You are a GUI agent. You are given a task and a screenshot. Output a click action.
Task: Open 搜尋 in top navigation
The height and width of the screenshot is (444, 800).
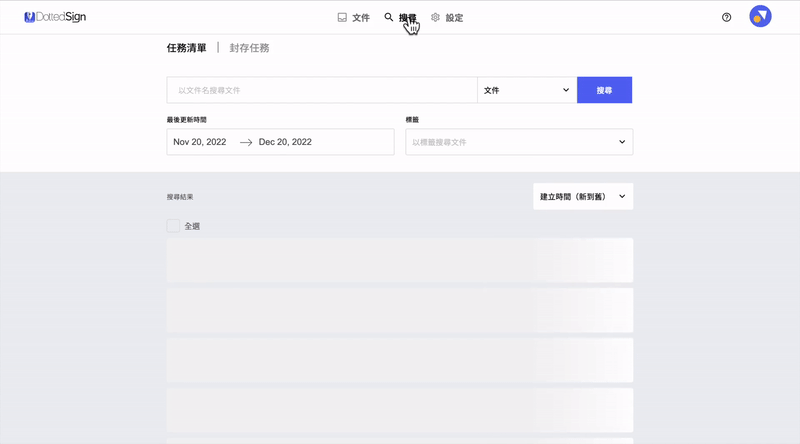pyautogui.click(x=408, y=18)
